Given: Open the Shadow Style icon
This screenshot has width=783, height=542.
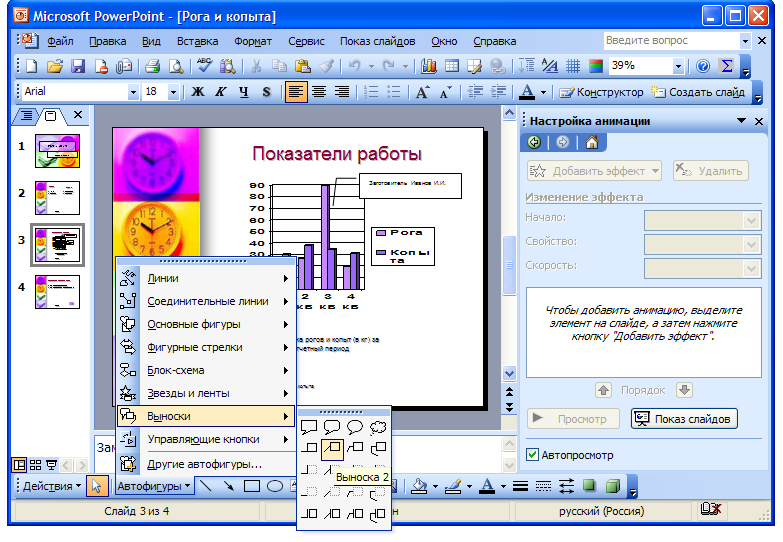Looking at the screenshot, I should point(589,486).
